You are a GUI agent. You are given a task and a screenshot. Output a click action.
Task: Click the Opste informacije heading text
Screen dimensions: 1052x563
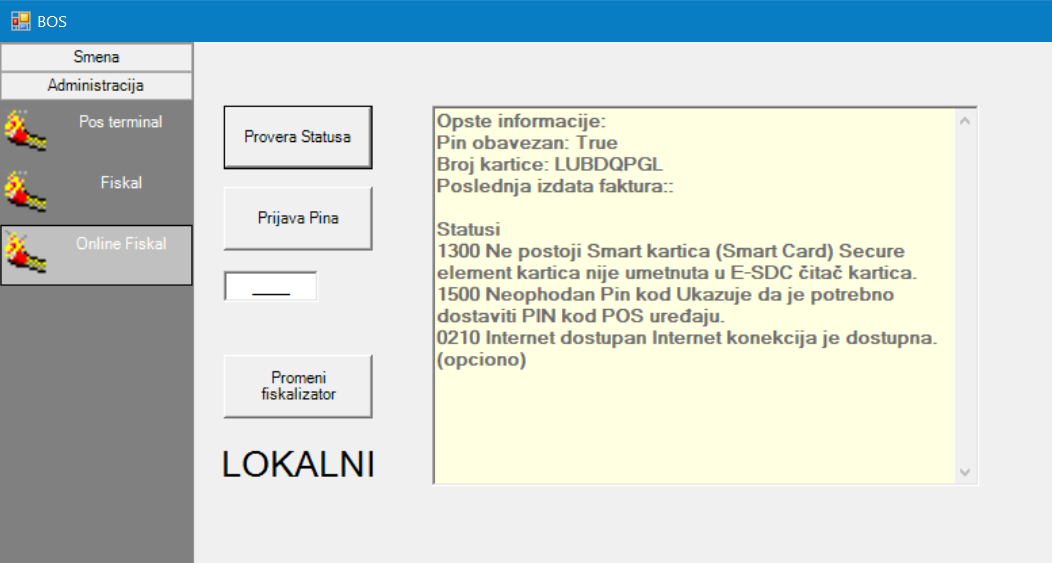coord(521,122)
